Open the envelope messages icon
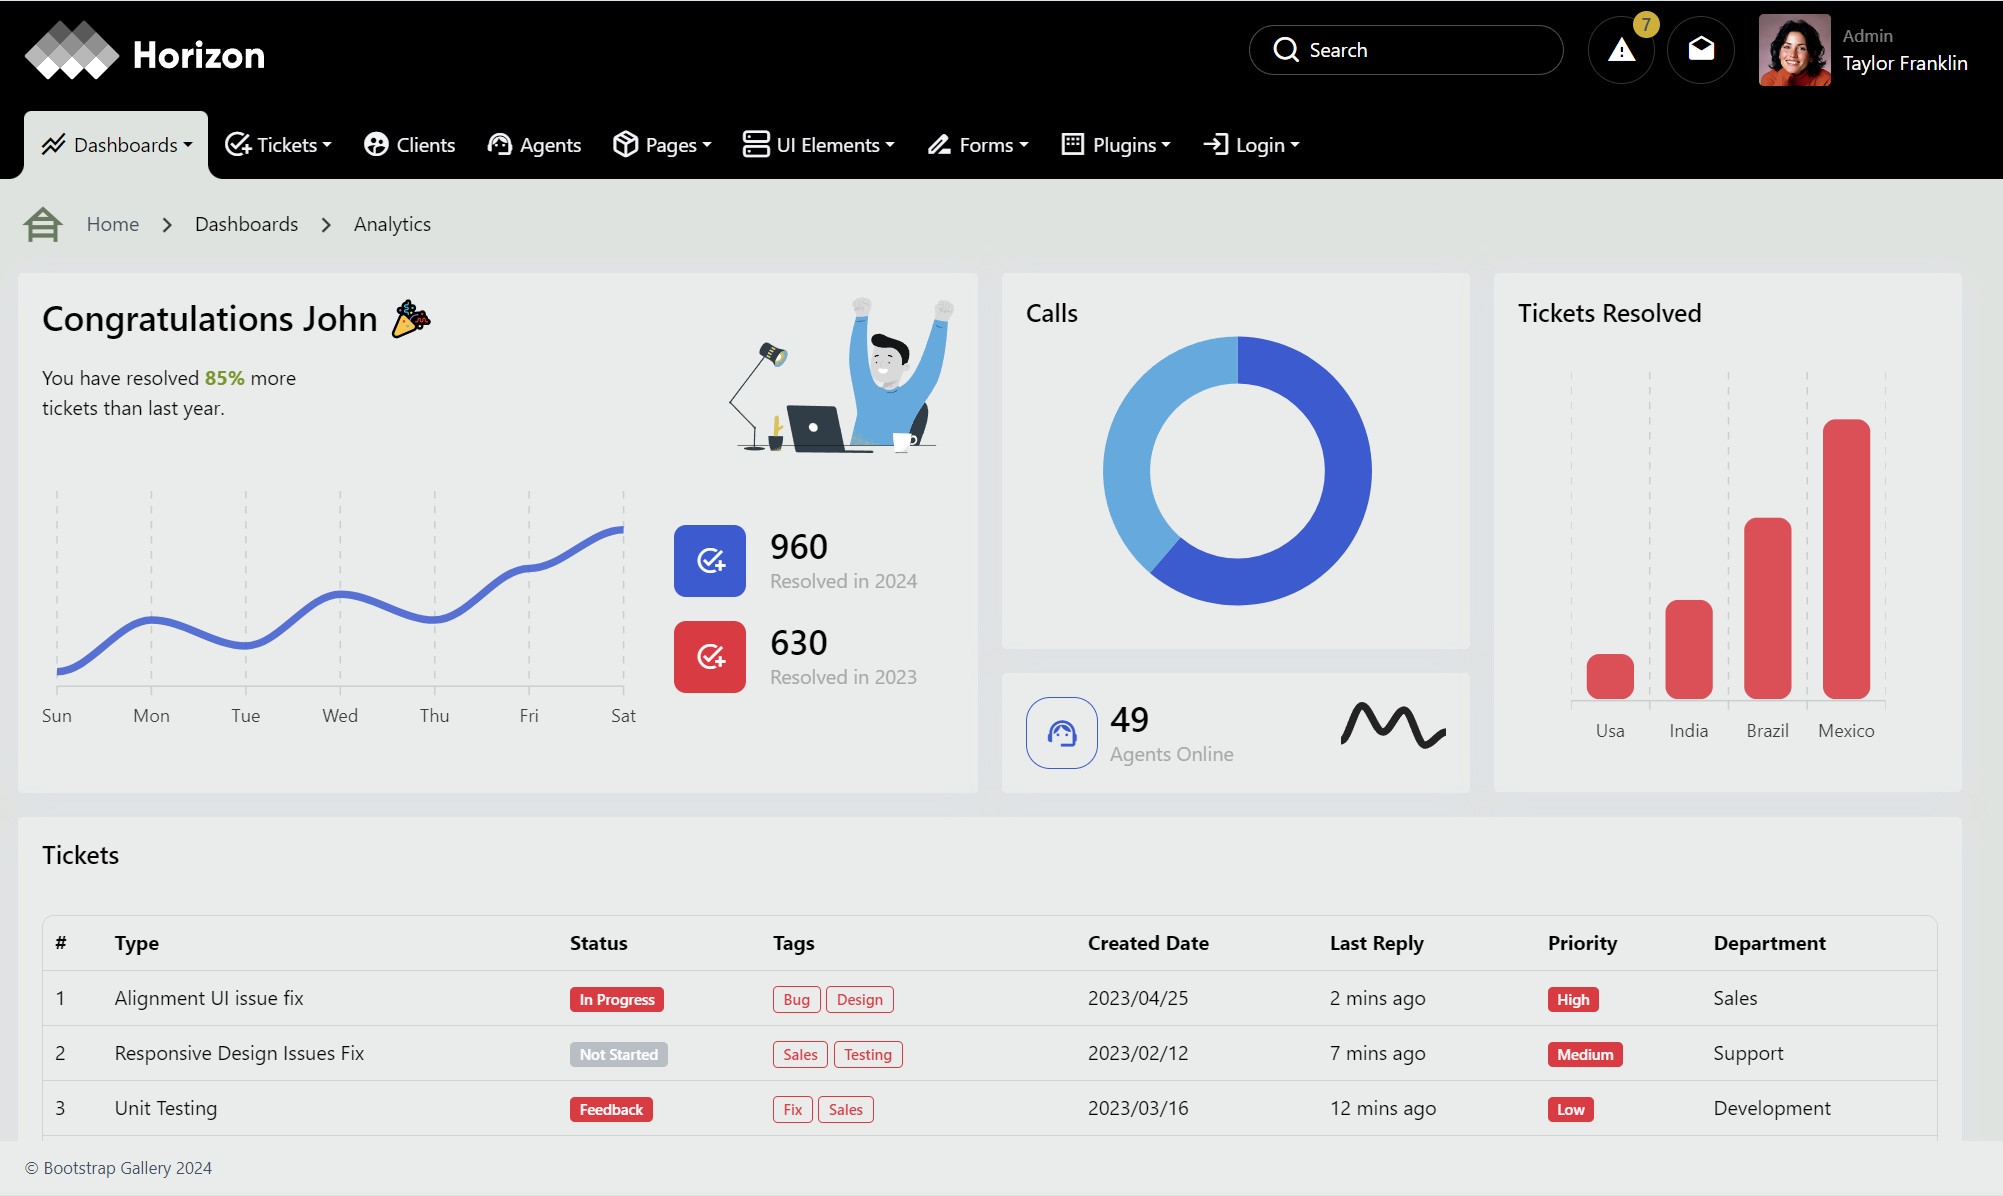 [1700, 50]
